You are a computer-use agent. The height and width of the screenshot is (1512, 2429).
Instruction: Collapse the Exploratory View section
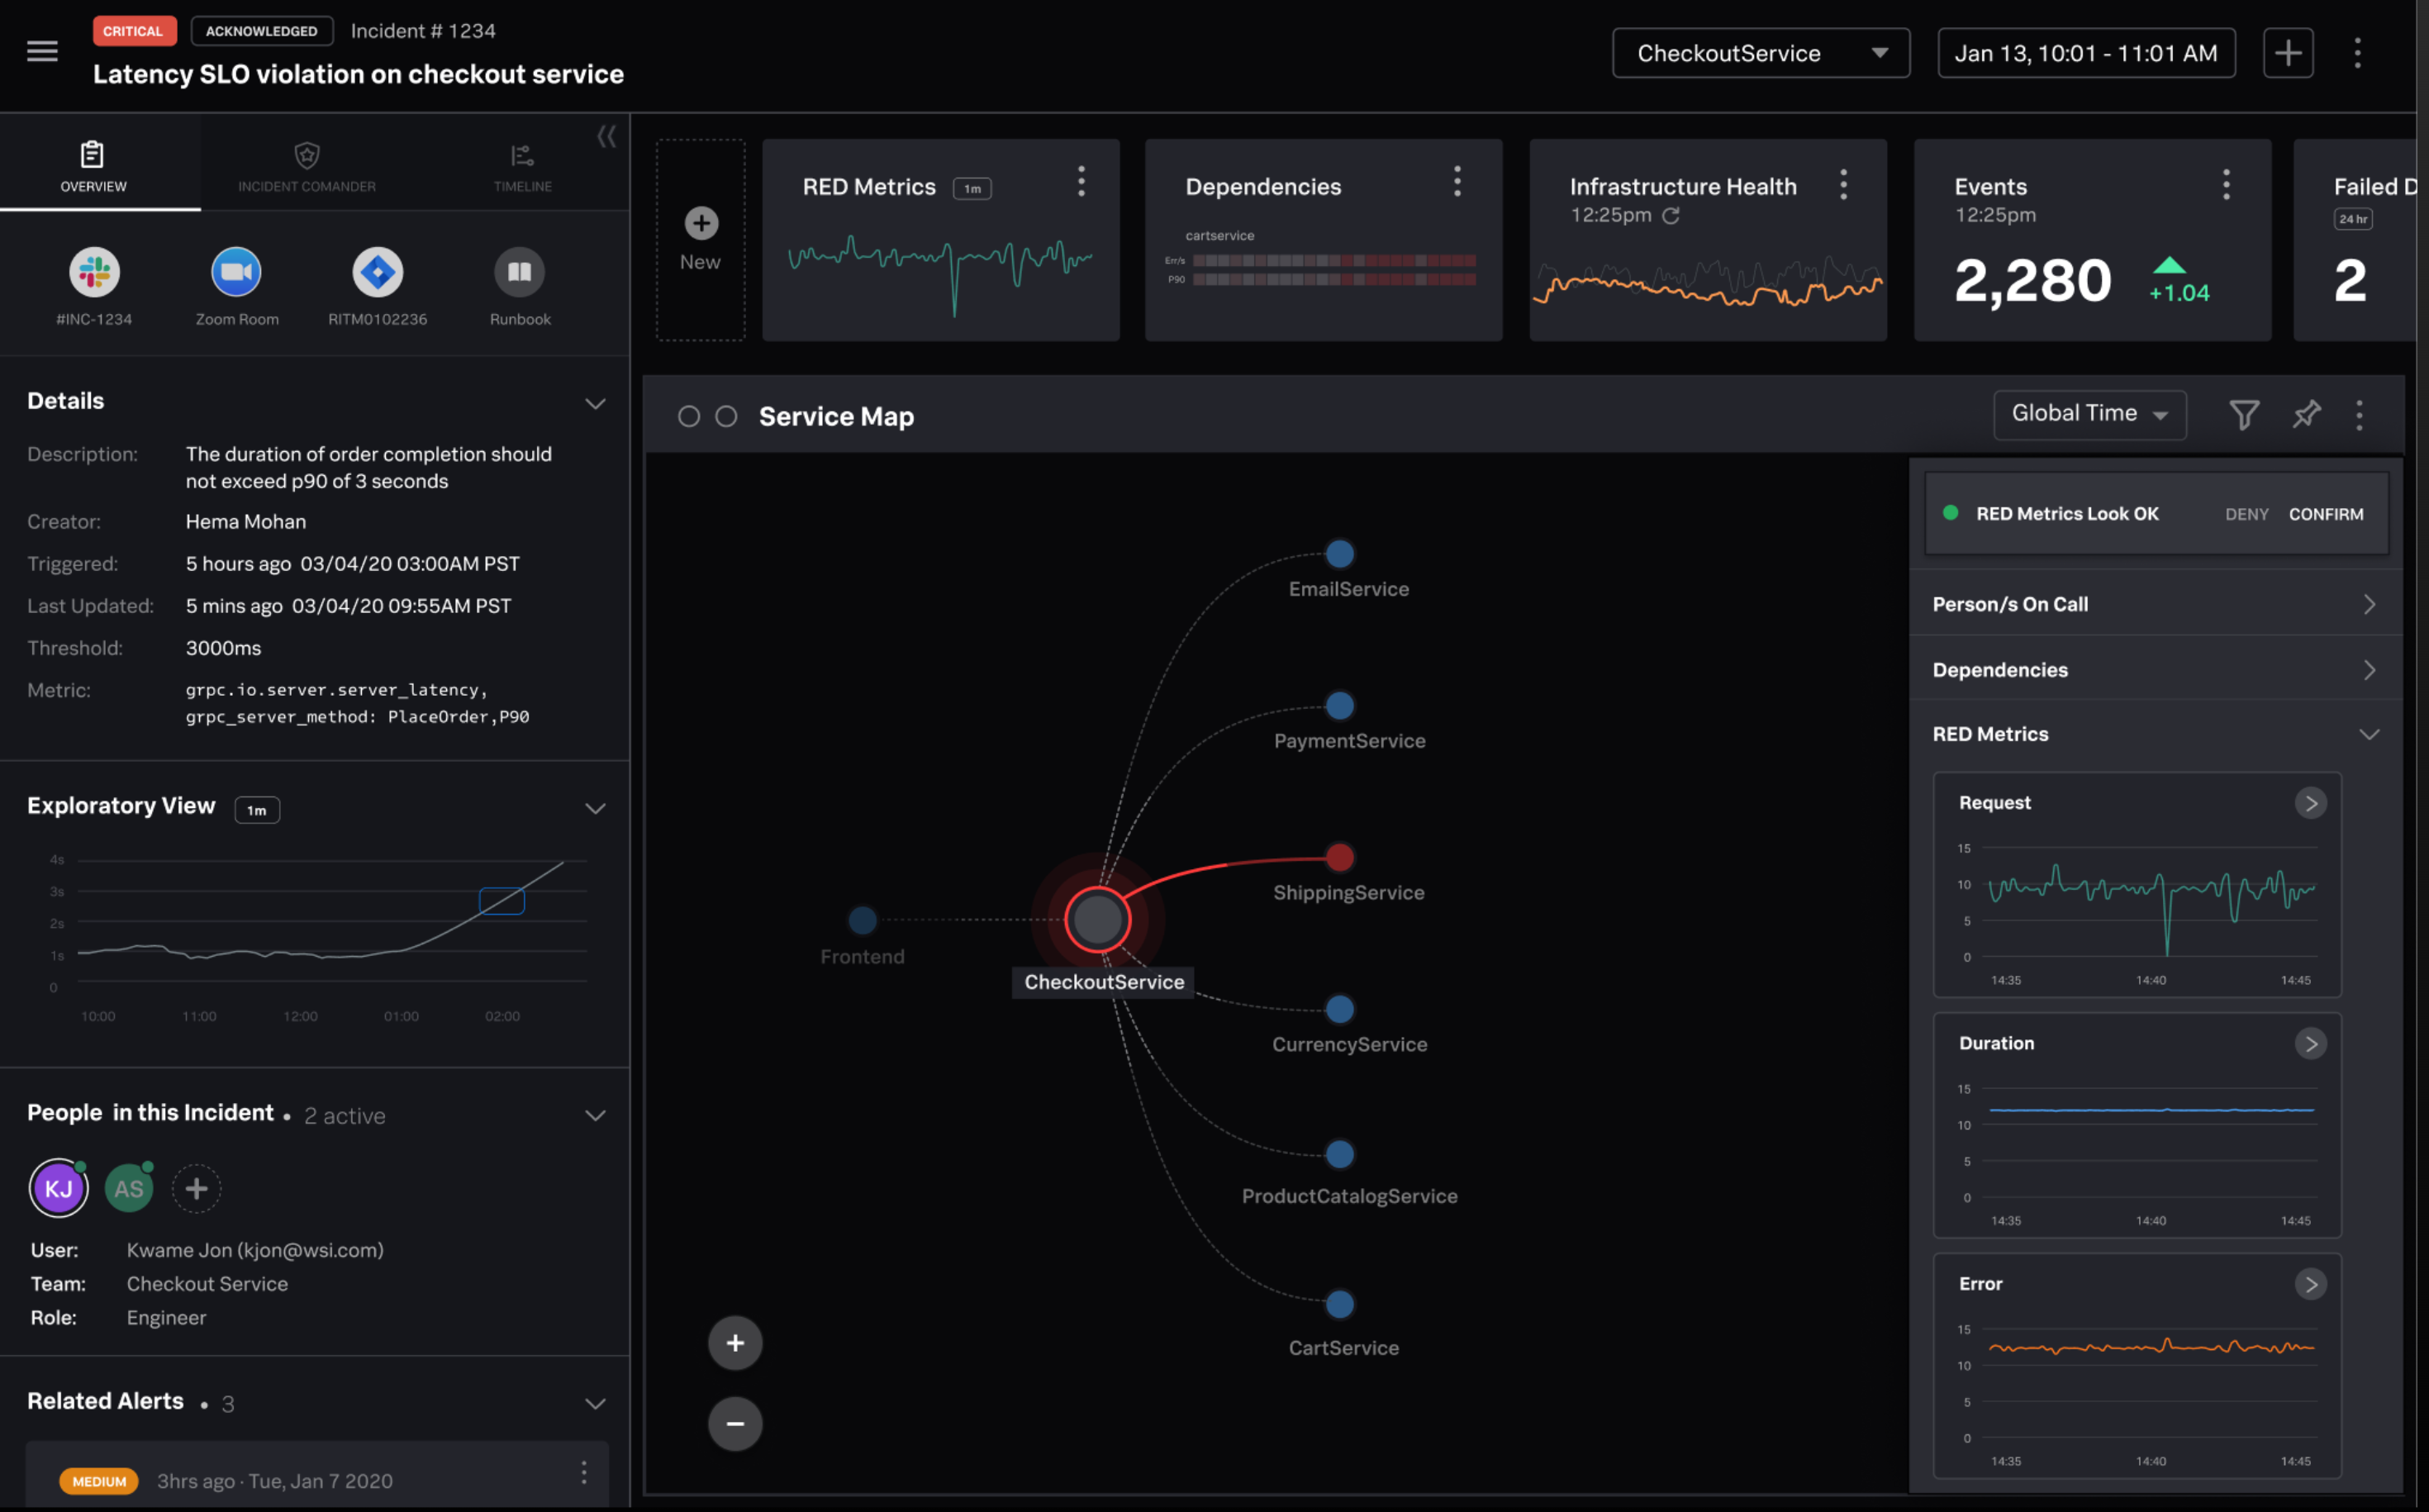coord(595,808)
